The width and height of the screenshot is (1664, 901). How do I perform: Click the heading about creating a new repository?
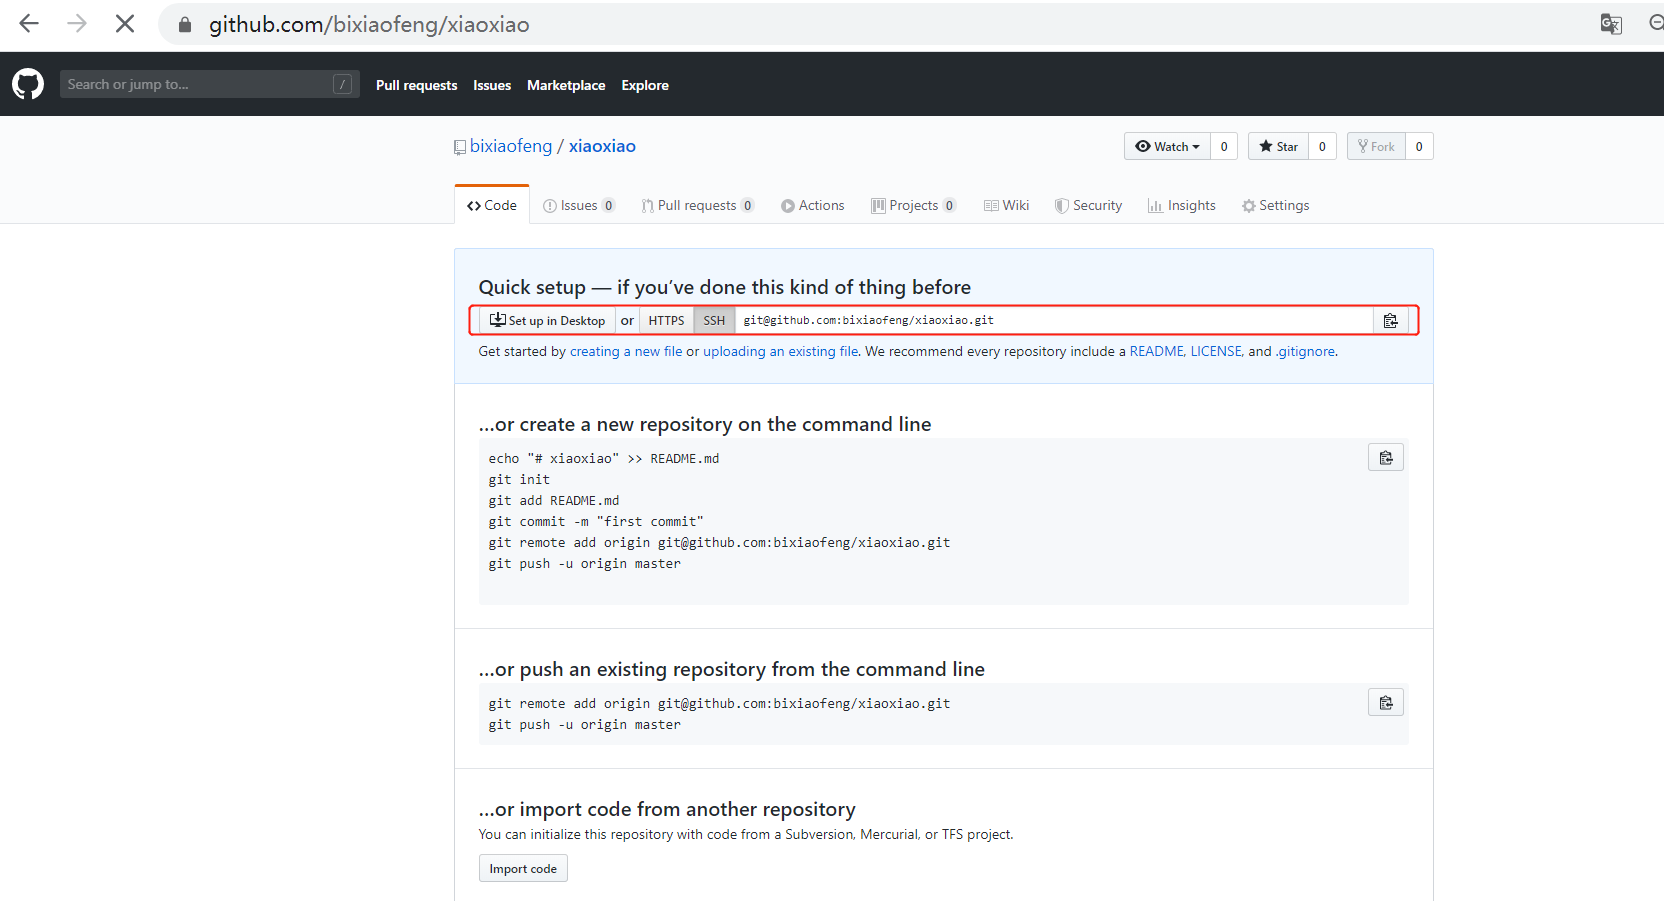click(x=705, y=424)
